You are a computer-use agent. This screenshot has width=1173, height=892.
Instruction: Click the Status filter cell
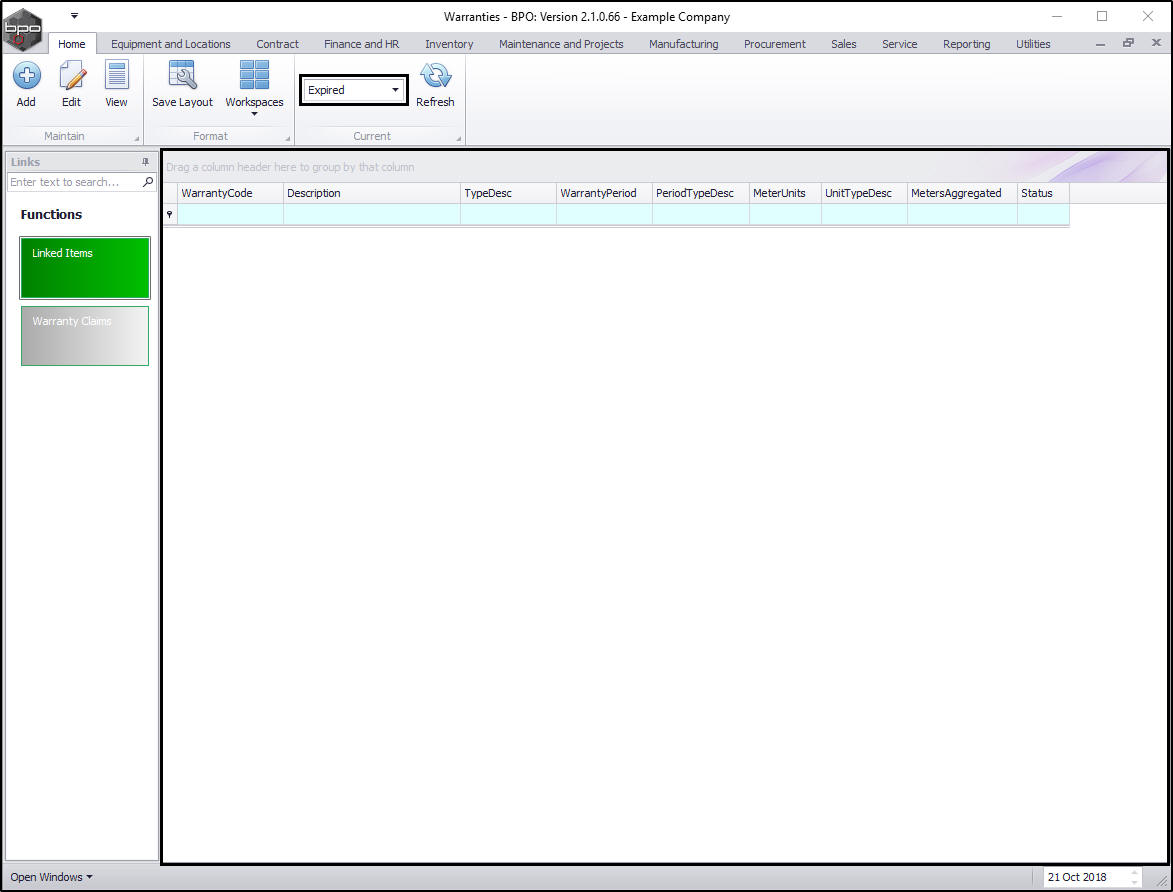(x=1044, y=214)
